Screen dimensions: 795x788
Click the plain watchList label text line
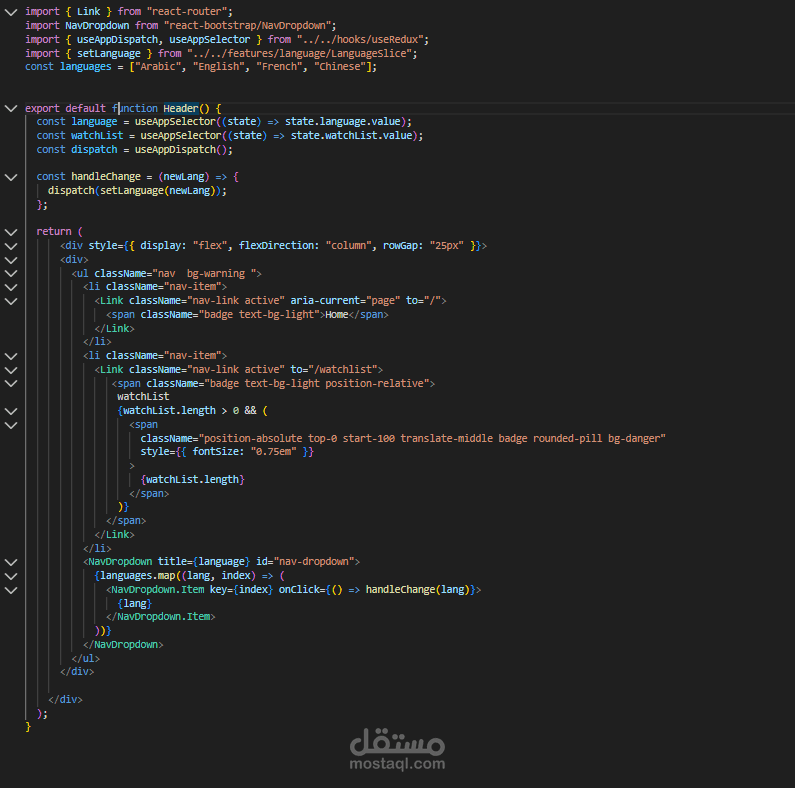click(143, 397)
